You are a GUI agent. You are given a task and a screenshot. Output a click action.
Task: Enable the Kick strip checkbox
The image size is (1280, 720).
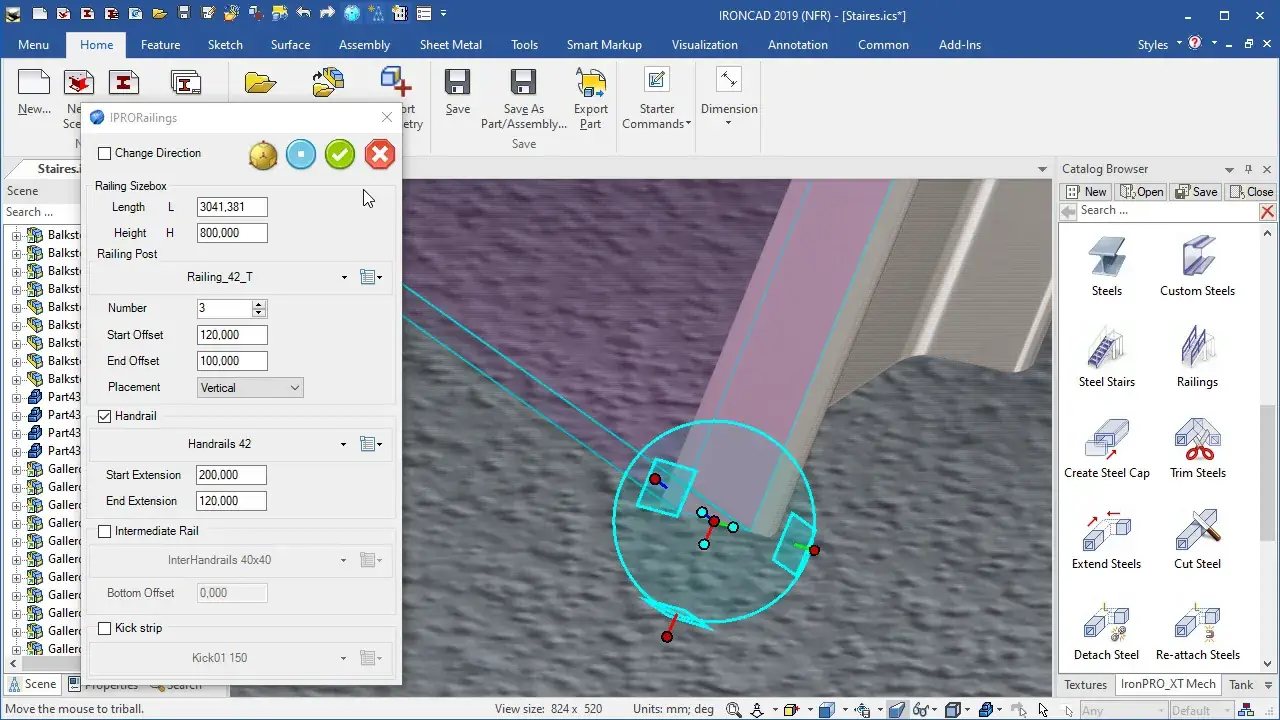[105, 628]
